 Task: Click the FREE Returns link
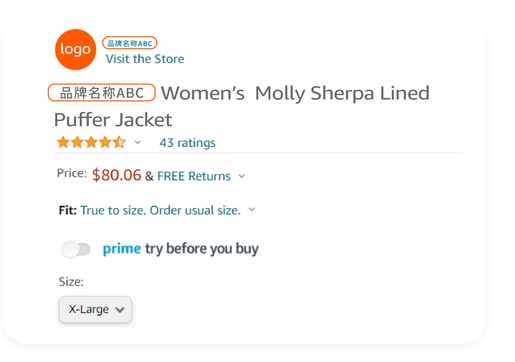click(x=194, y=176)
